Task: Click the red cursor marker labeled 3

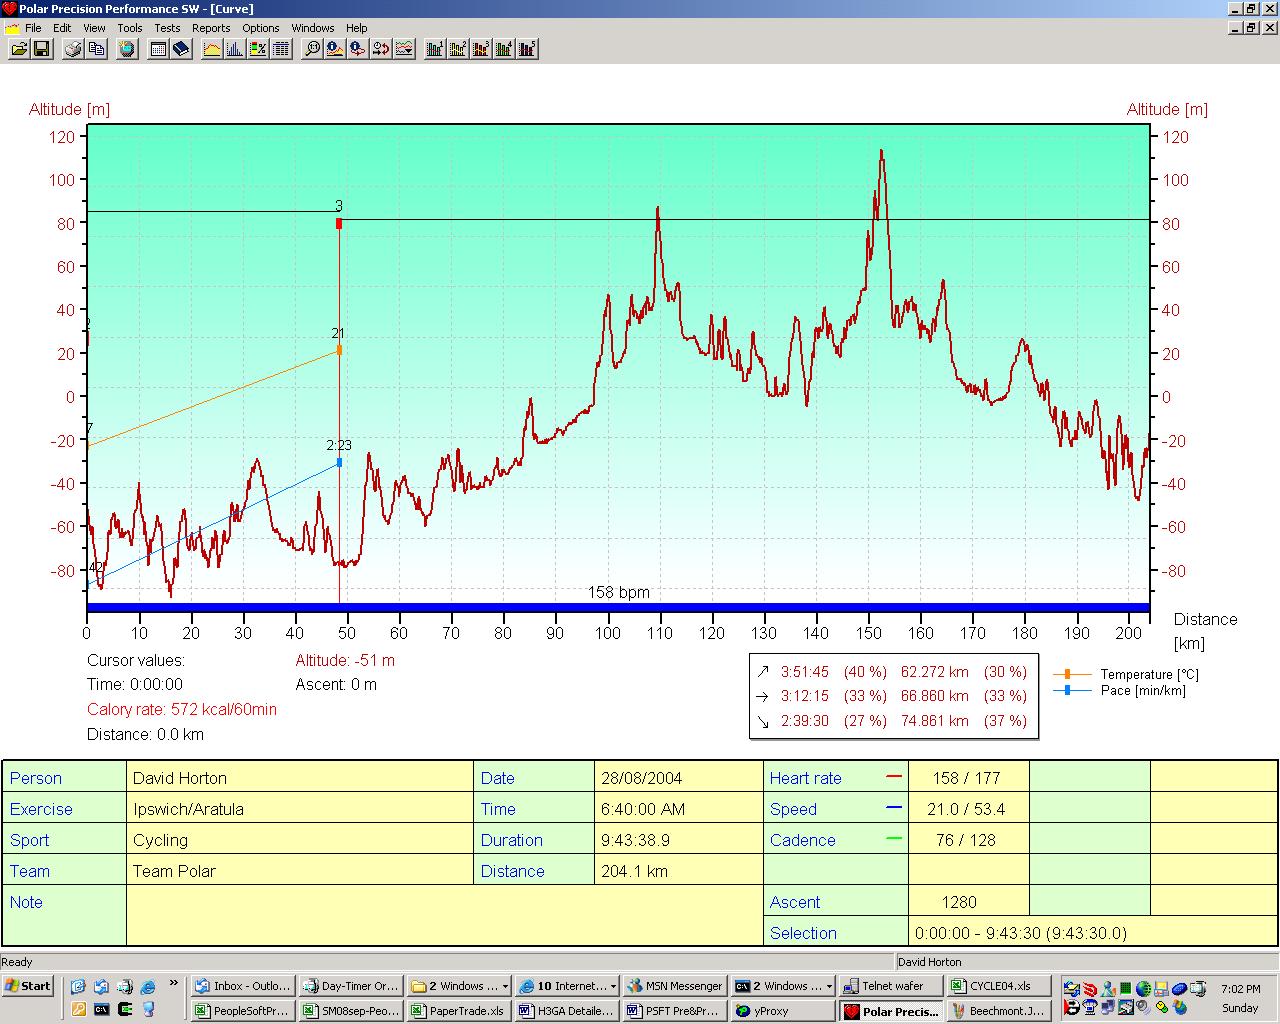Action: (x=339, y=224)
